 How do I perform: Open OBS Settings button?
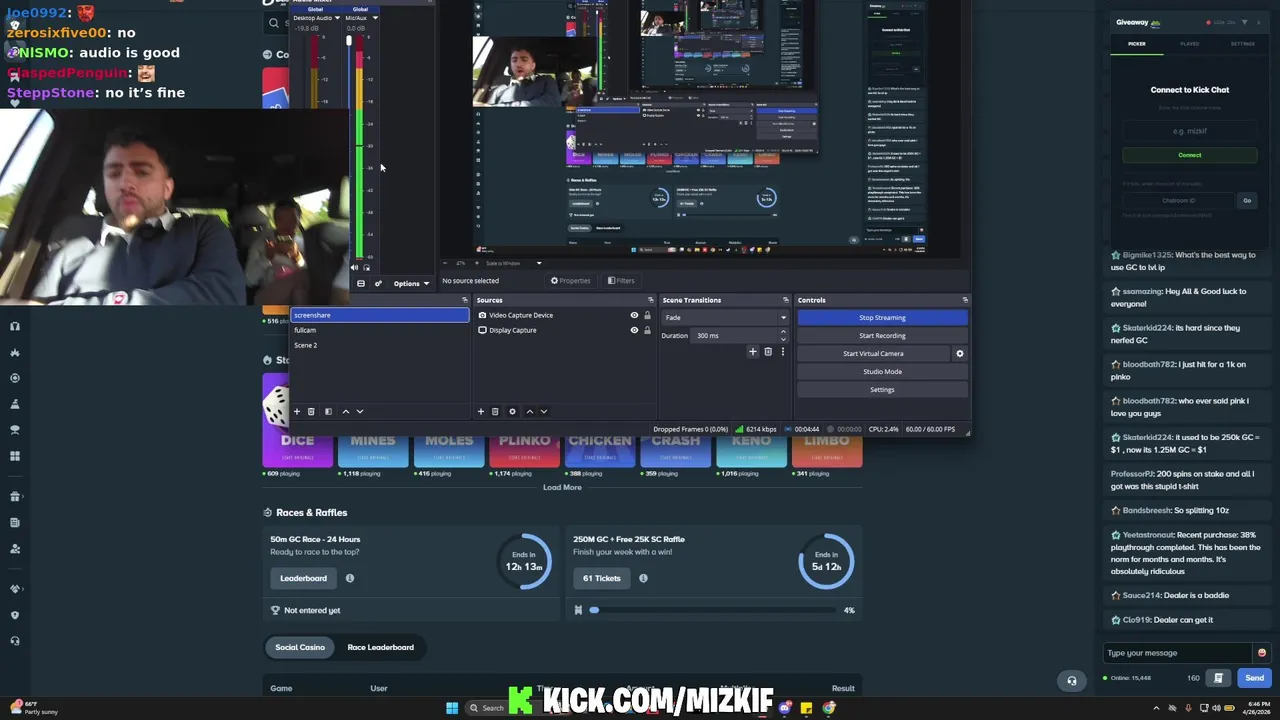[x=882, y=390]
